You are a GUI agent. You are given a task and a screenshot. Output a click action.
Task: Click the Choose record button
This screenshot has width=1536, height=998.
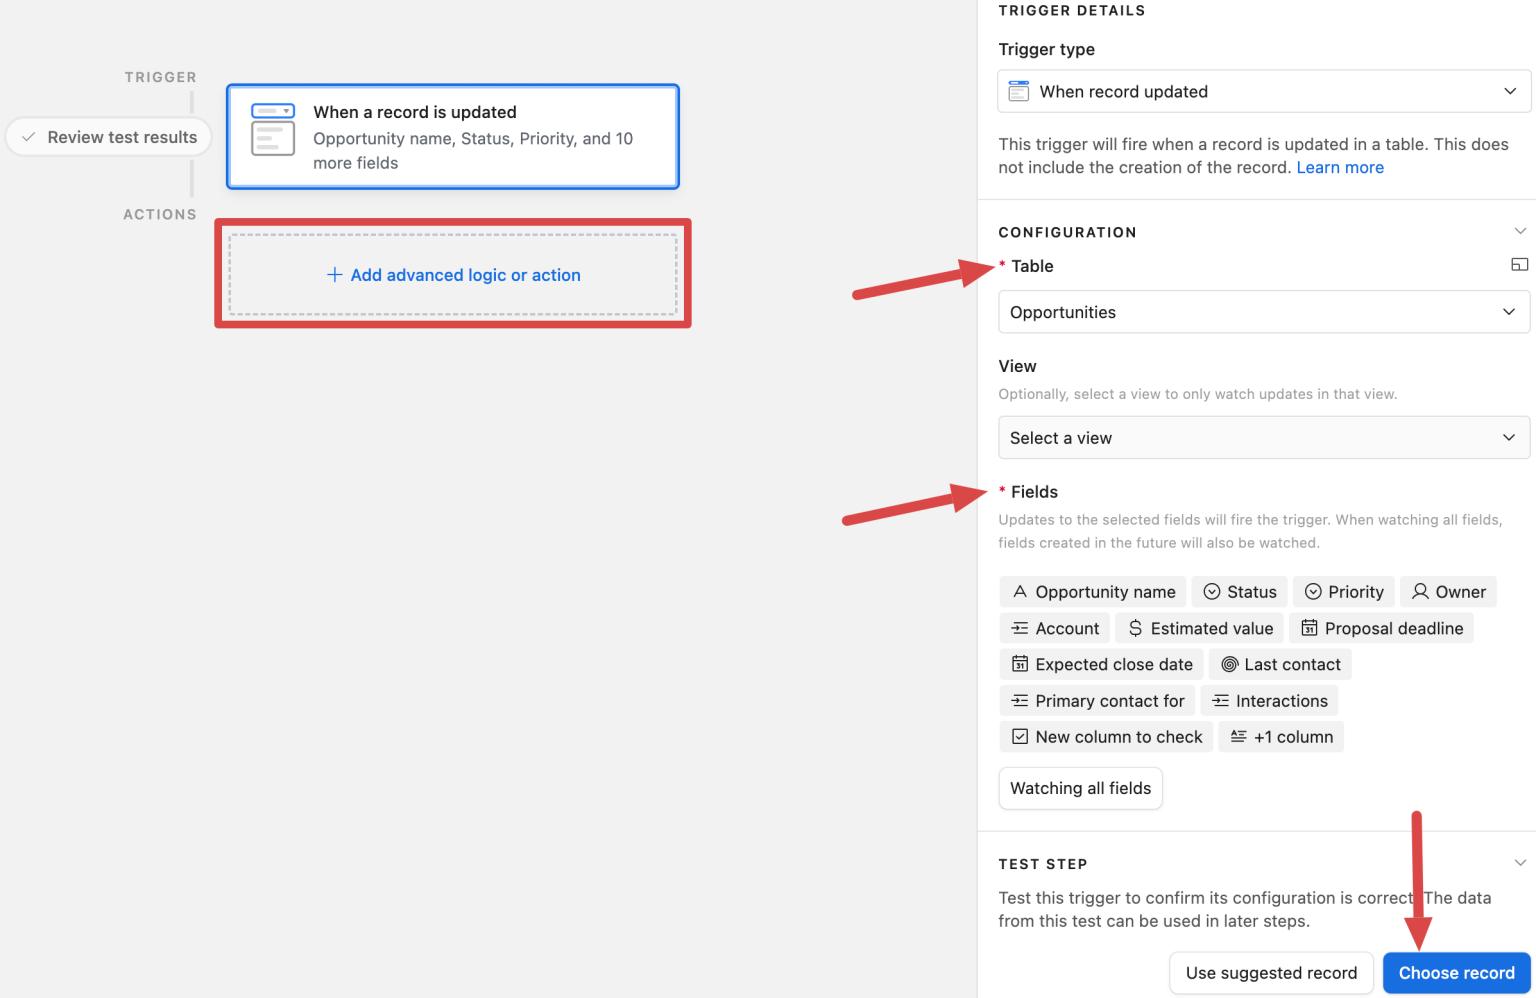(x=1456, y=972)
